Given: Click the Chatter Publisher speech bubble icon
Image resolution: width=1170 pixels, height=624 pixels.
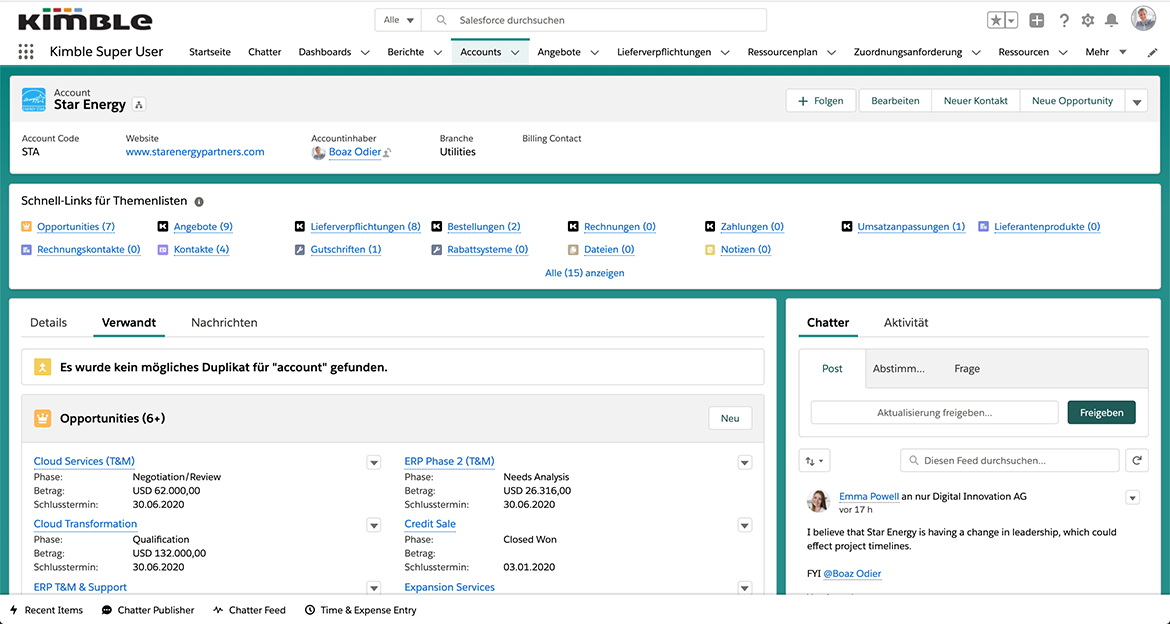Looking at the screenshot, I should (107, 610).
